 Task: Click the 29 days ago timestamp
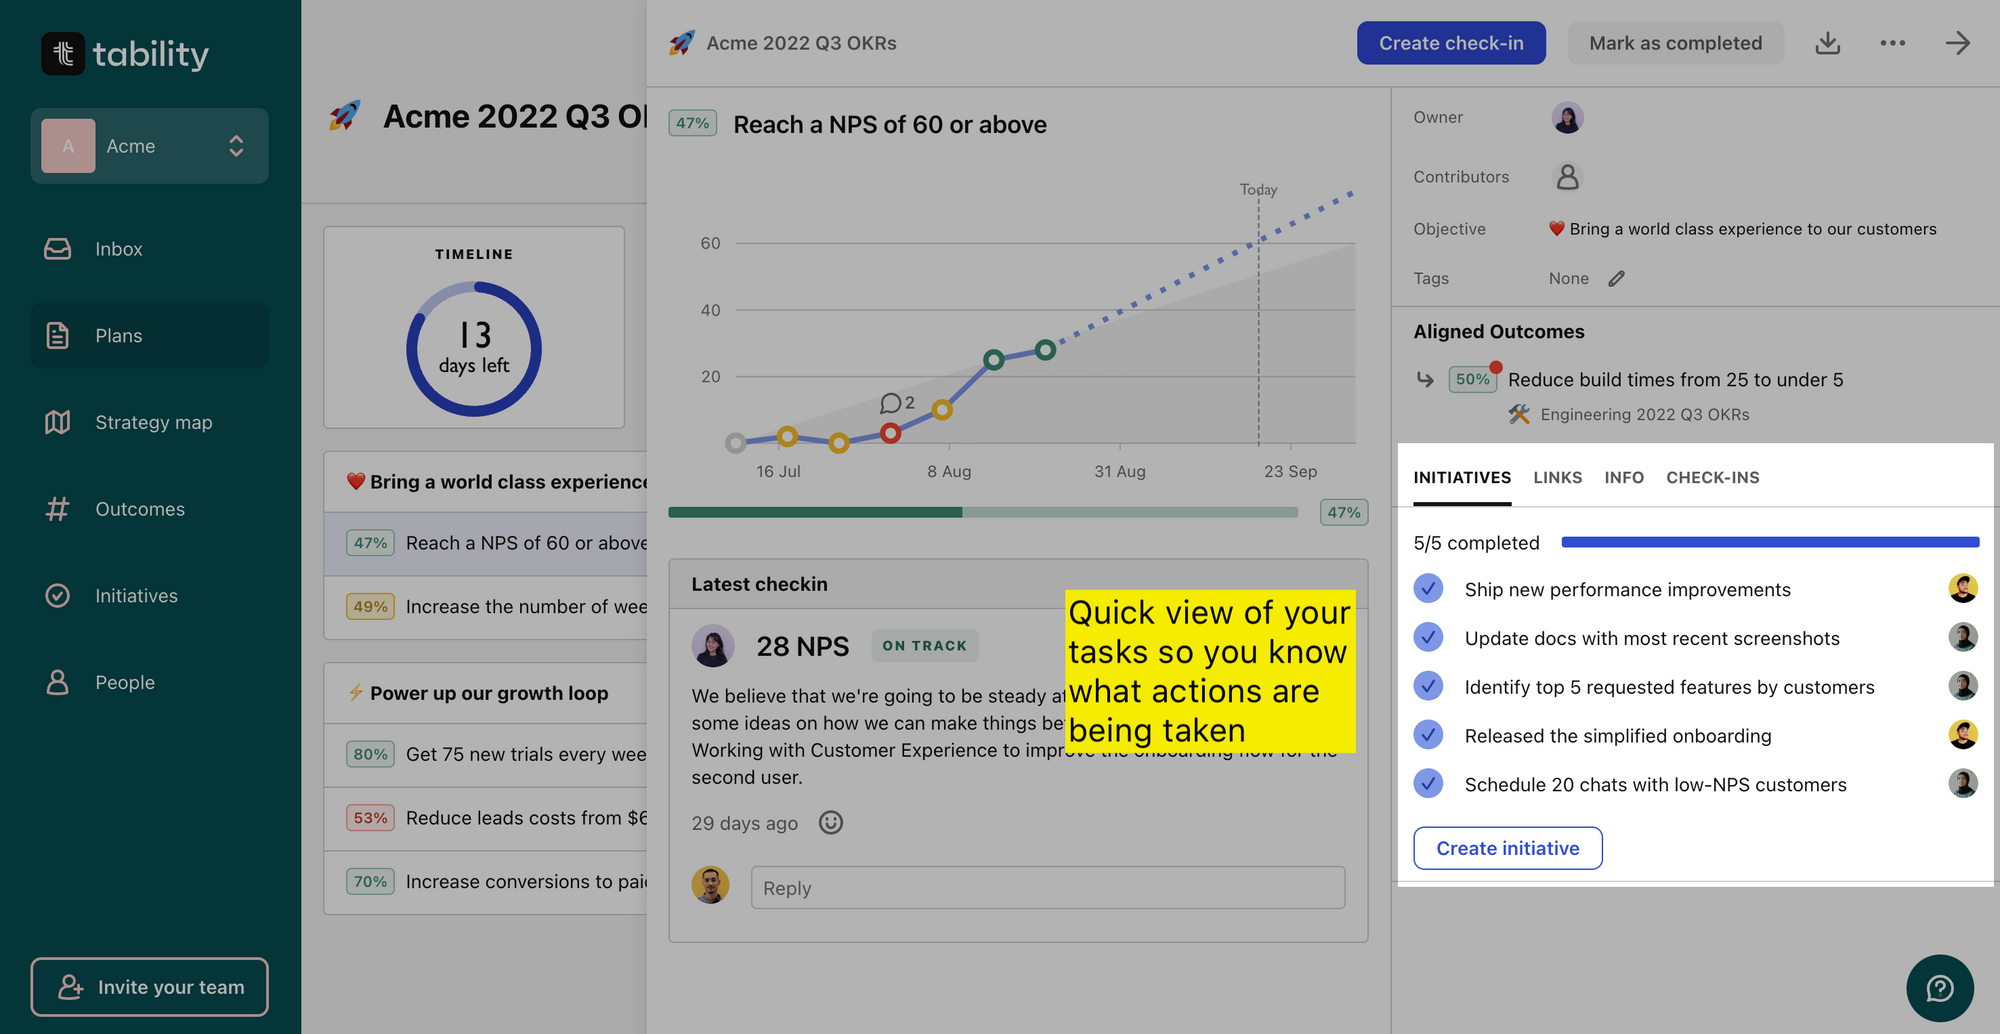(x=745, y=824)
